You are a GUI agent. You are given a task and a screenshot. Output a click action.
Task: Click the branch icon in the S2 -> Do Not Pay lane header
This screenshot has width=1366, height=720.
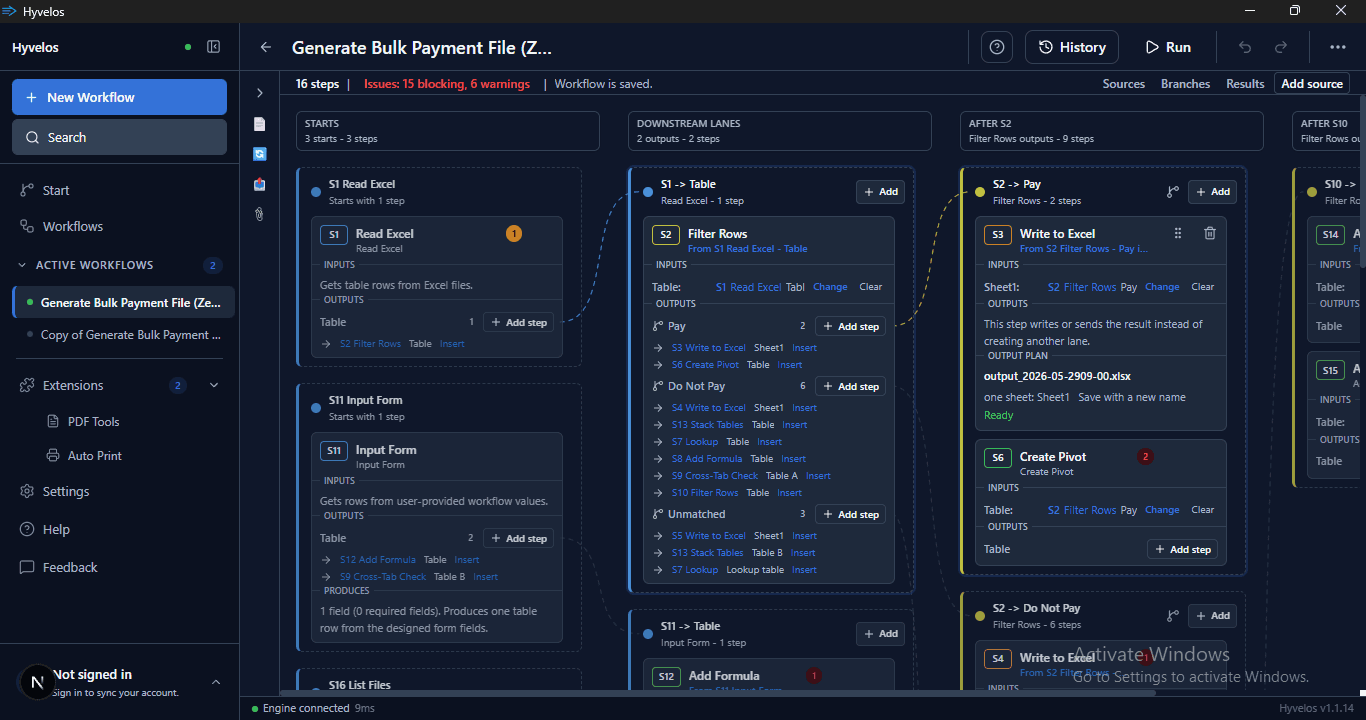point(1173,616)
